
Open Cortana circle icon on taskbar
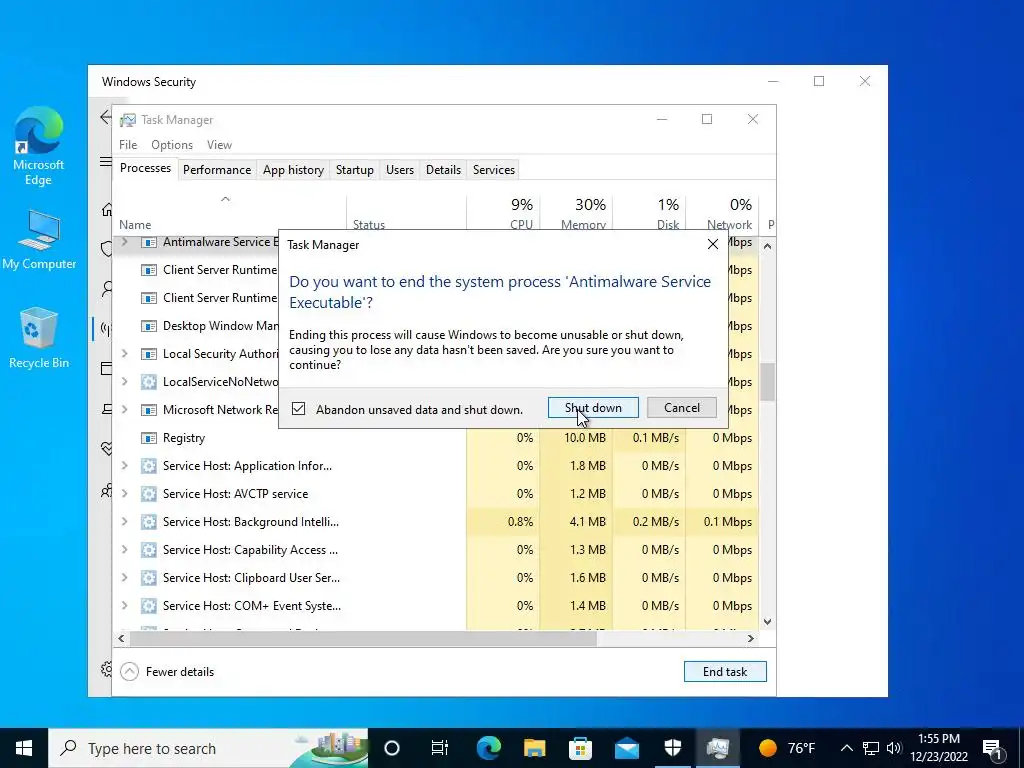[392, 748]
